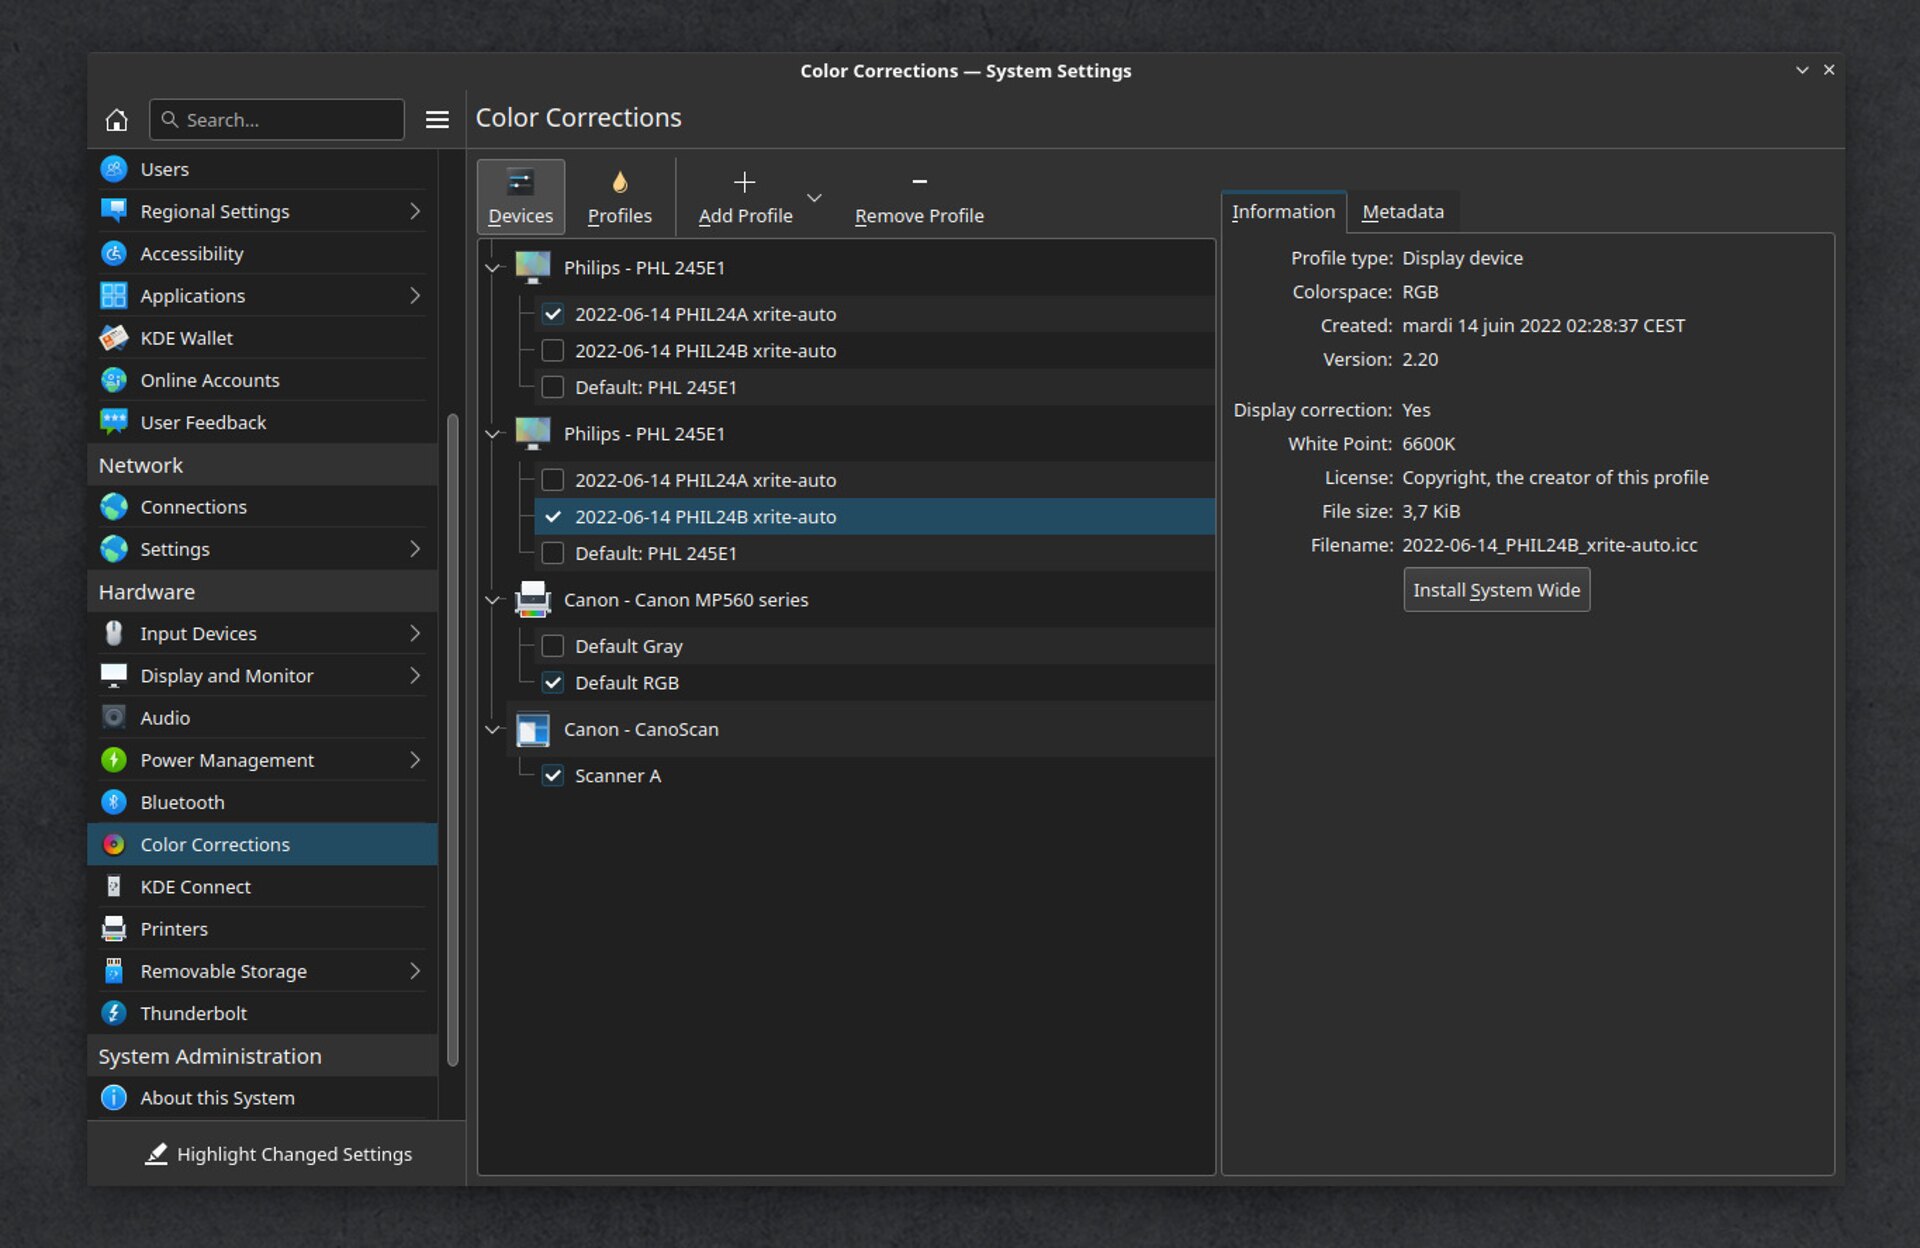The height and width of the screenshot is (1248, 1920).
Task: Select the Information tab
Action: (x=1283, y=212)
